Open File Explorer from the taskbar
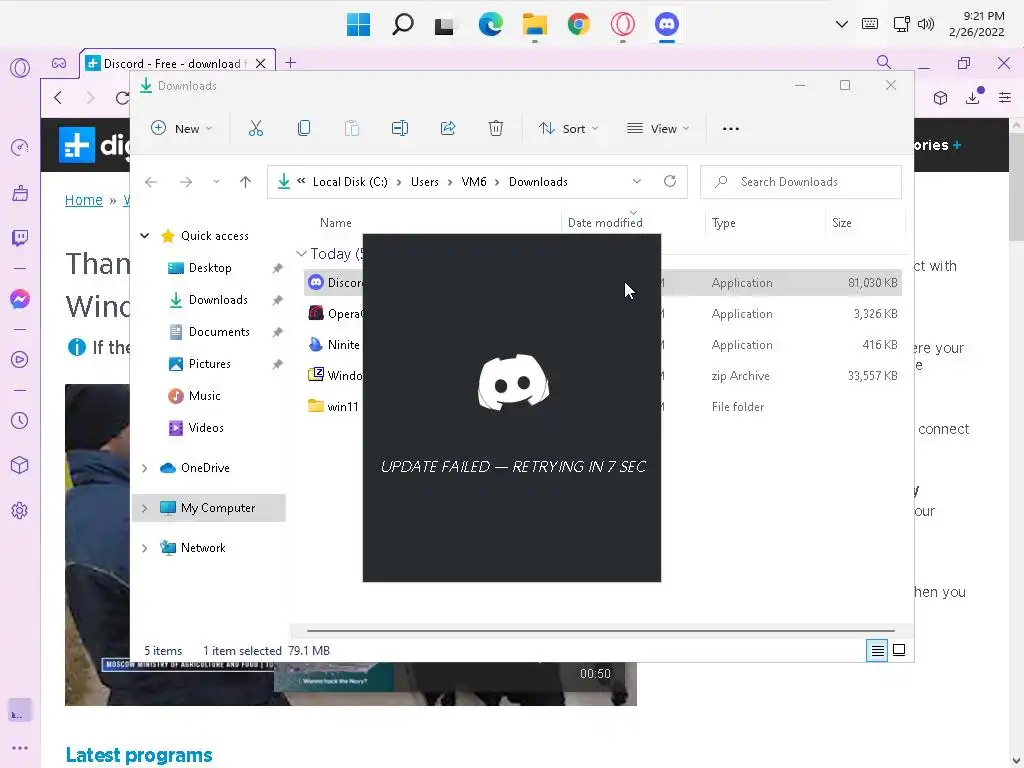 click(535, 25)
